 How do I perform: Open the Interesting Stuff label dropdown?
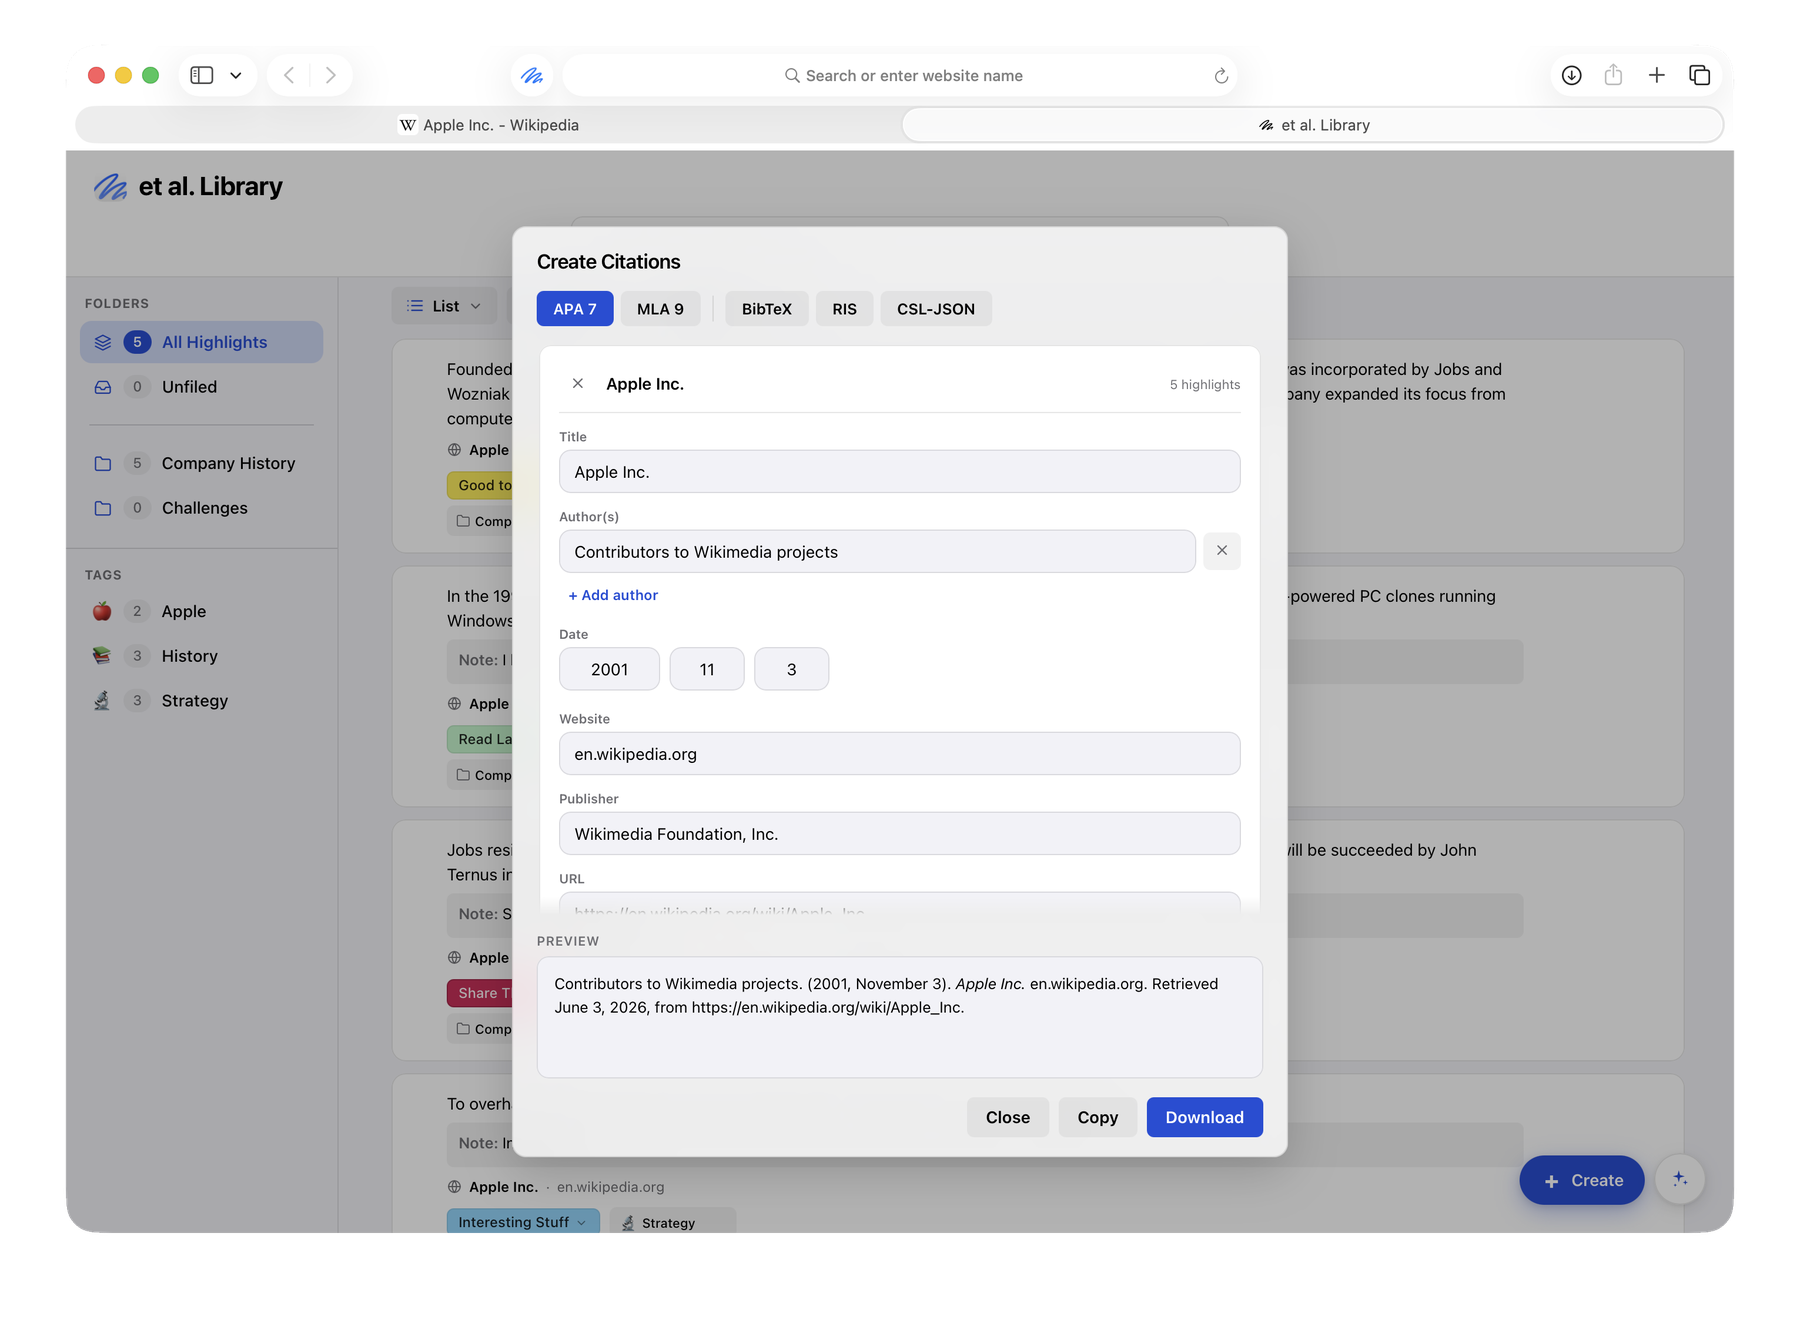(522, 1222)
